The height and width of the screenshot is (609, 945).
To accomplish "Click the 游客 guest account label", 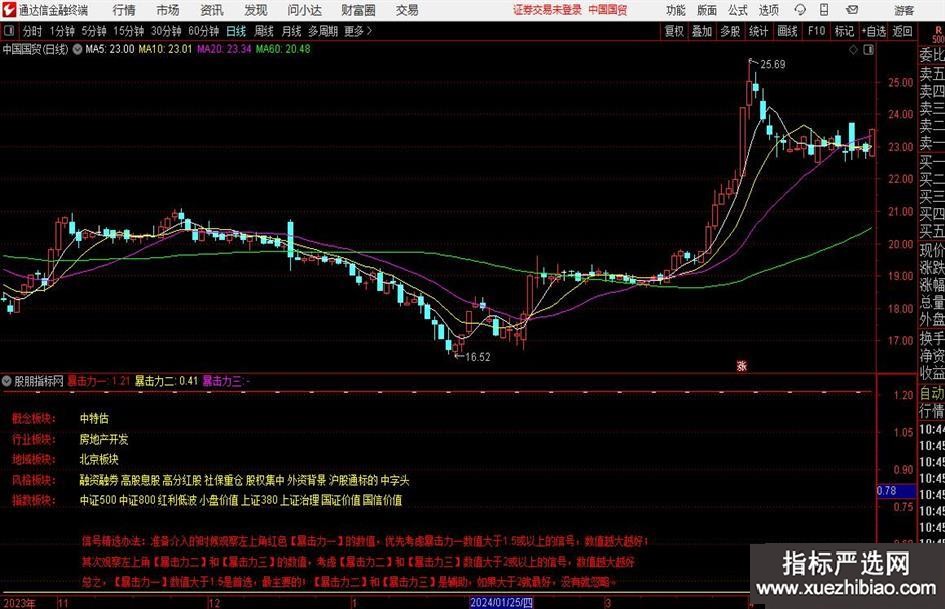I will 904,10.
